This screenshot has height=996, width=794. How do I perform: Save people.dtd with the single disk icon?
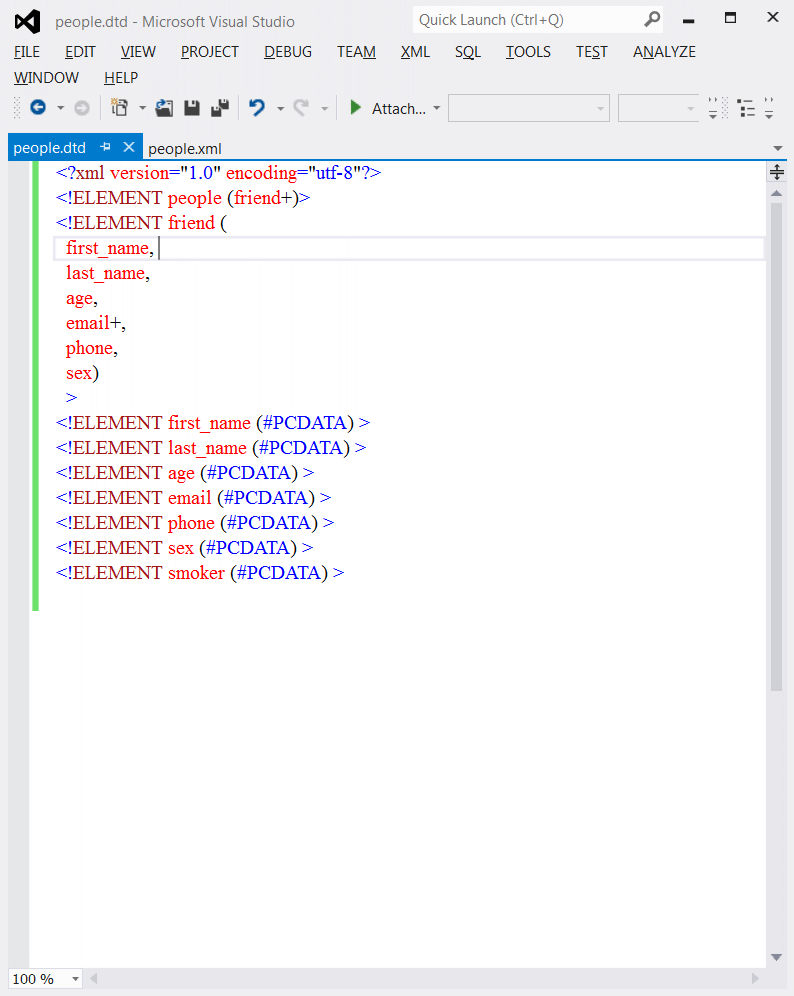click(x=192, y=108)
